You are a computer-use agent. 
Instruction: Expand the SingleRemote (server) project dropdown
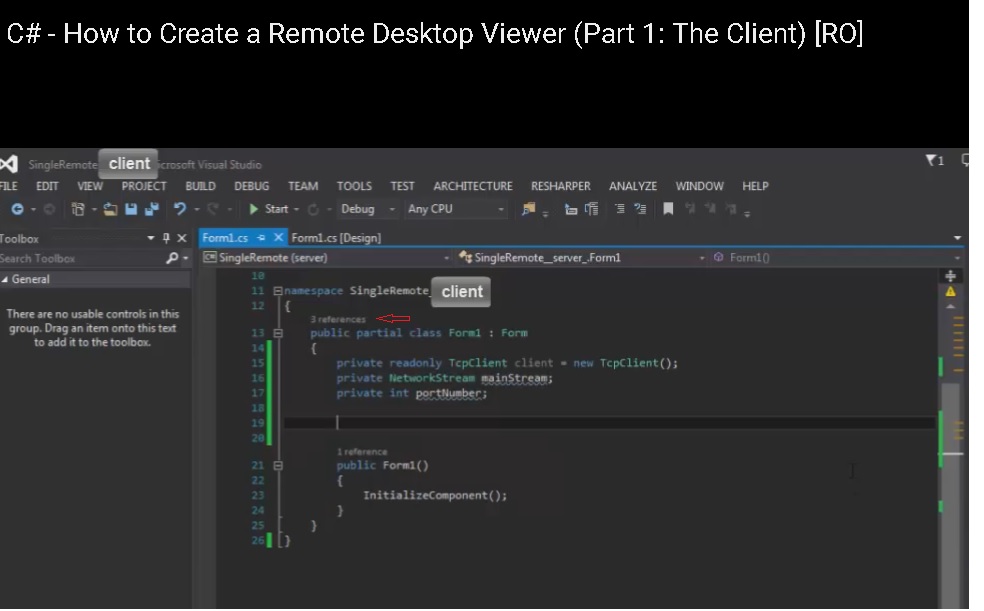(447, 258)
